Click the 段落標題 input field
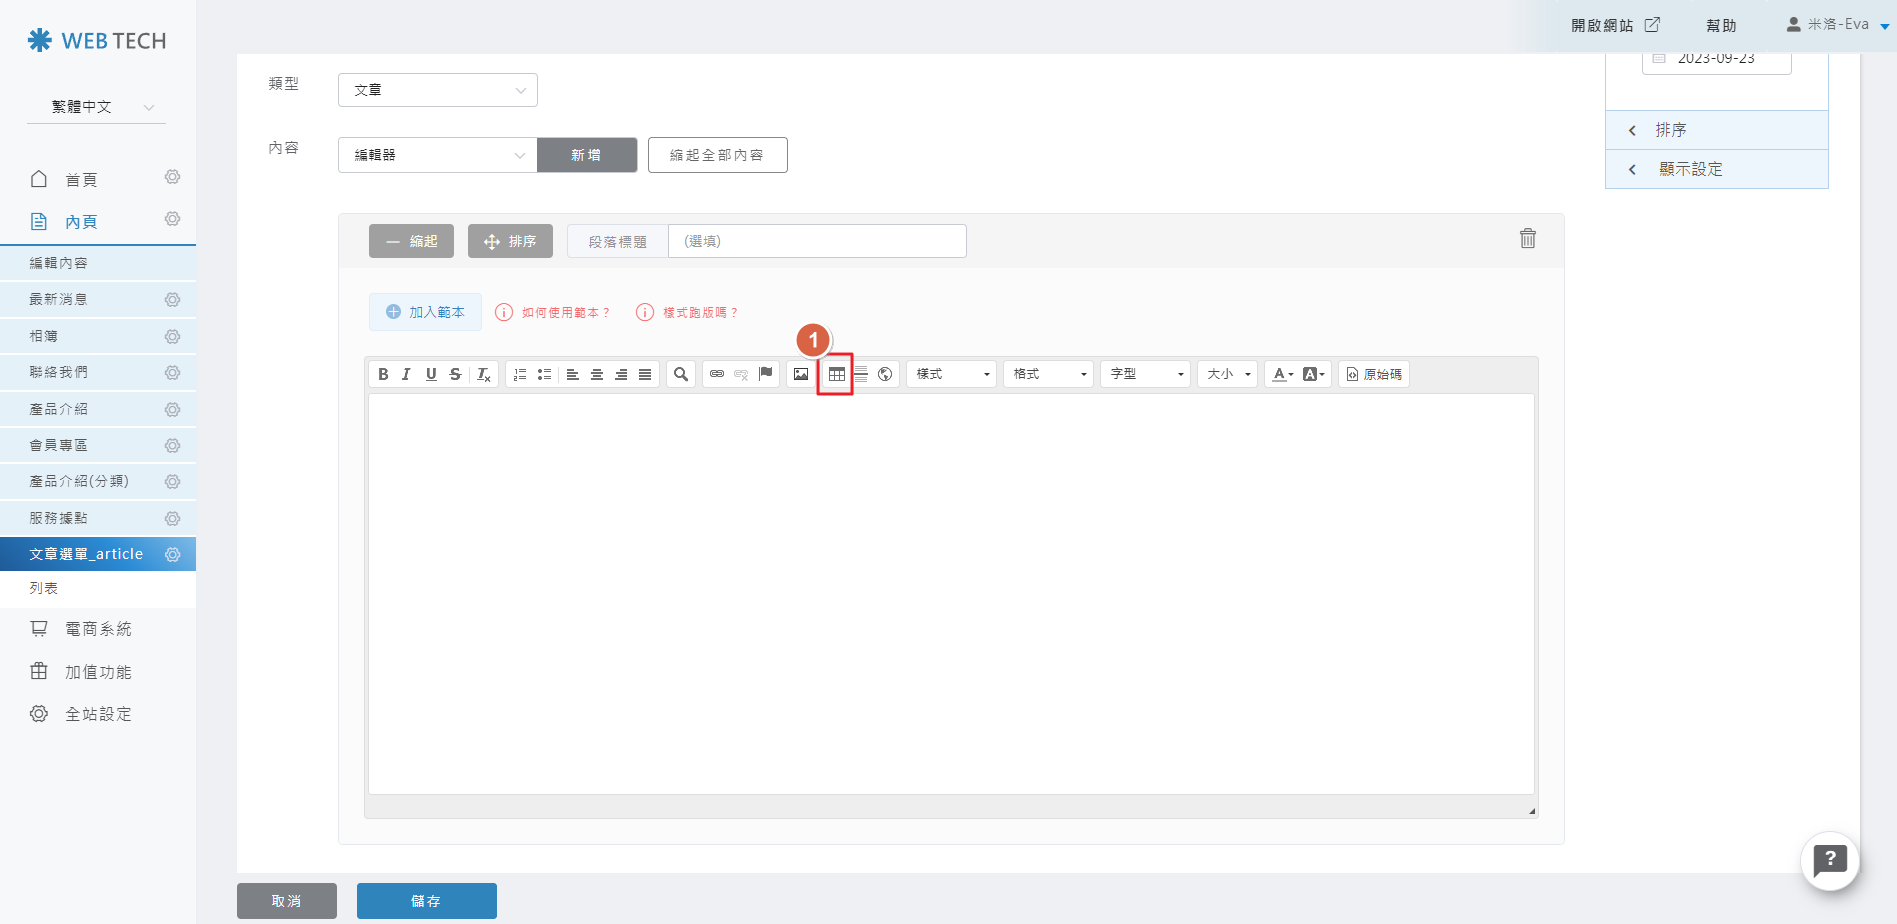 point(816,241)
